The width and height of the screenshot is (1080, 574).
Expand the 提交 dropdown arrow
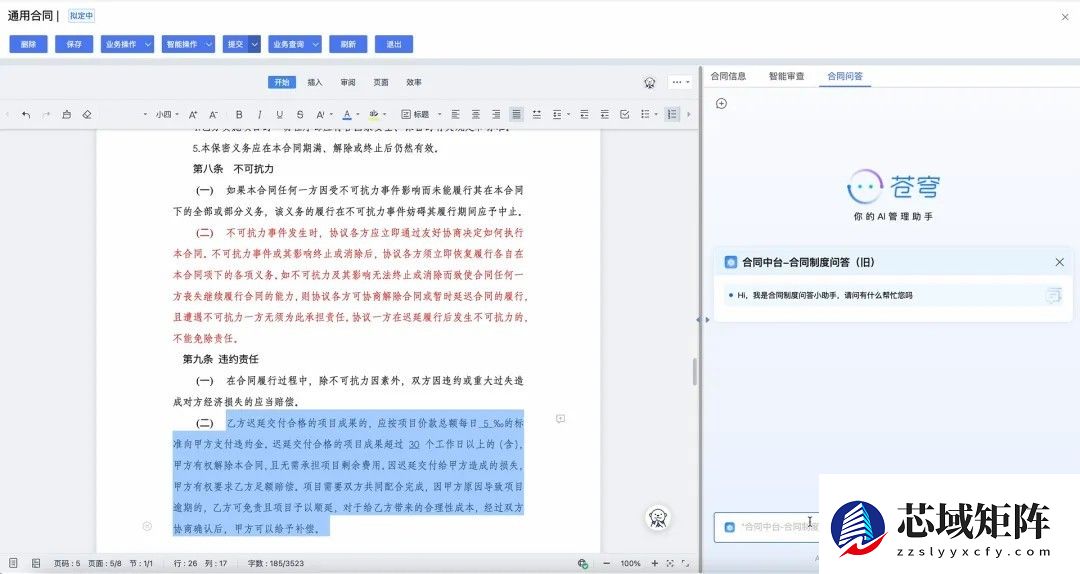pos(255,44)
